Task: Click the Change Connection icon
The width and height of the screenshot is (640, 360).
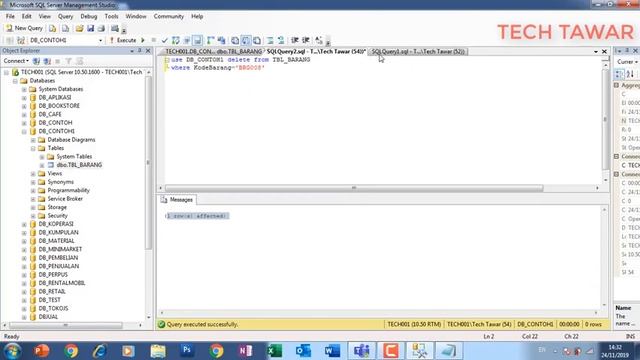Action: tap(21, 40)
